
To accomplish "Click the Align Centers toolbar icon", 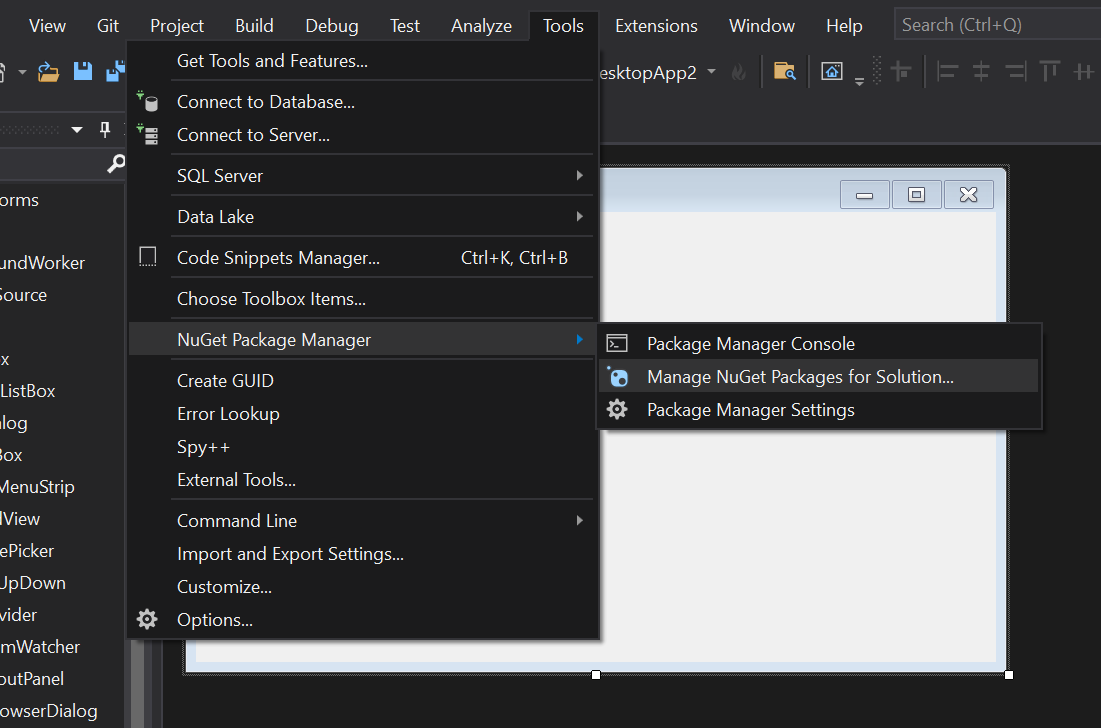I will 981,72.
